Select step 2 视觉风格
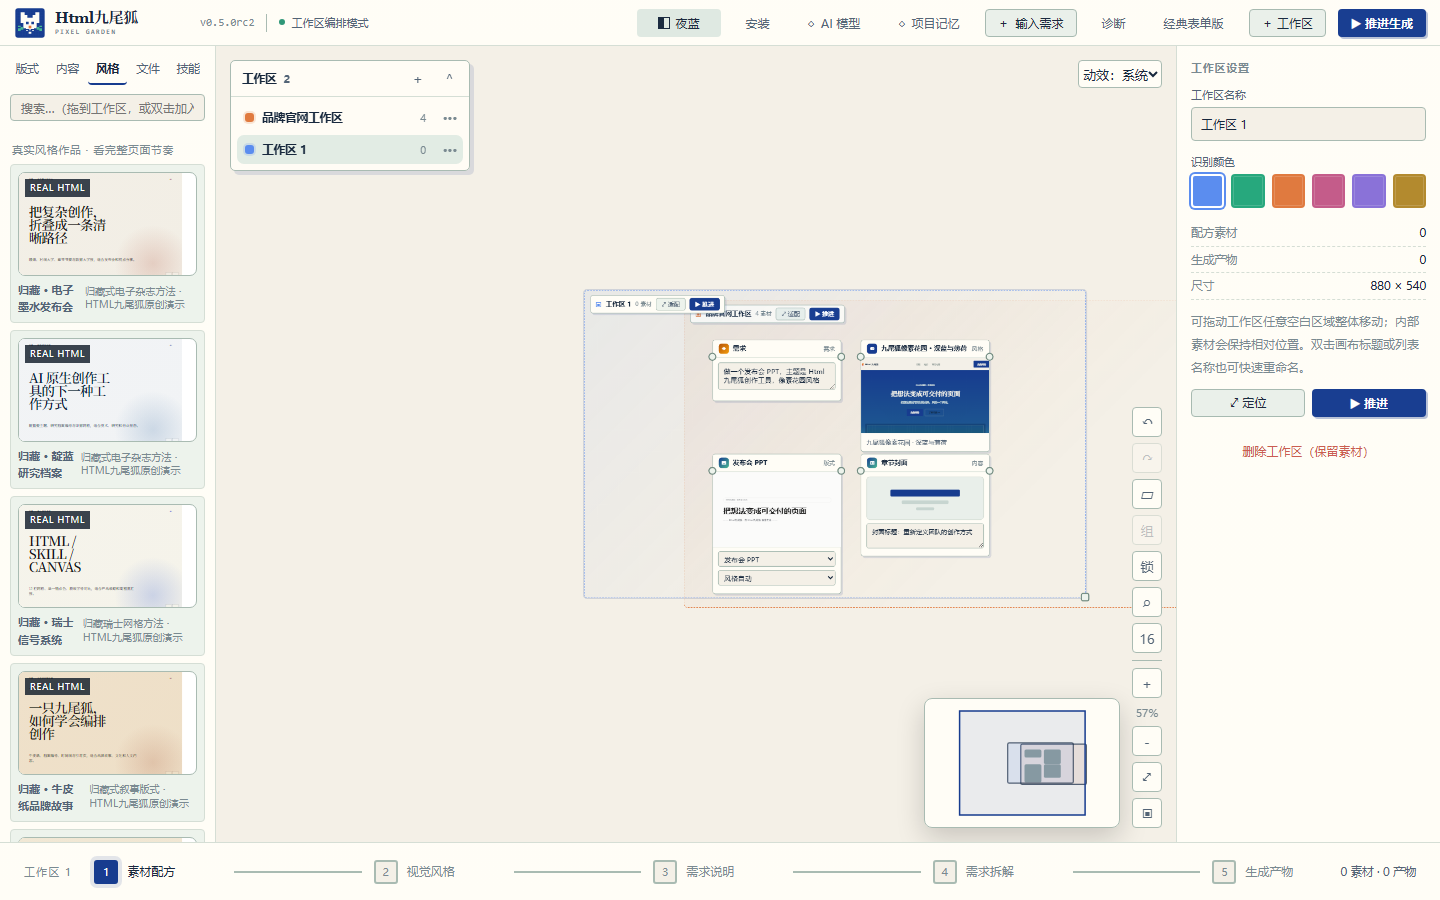 click(415, 872)
